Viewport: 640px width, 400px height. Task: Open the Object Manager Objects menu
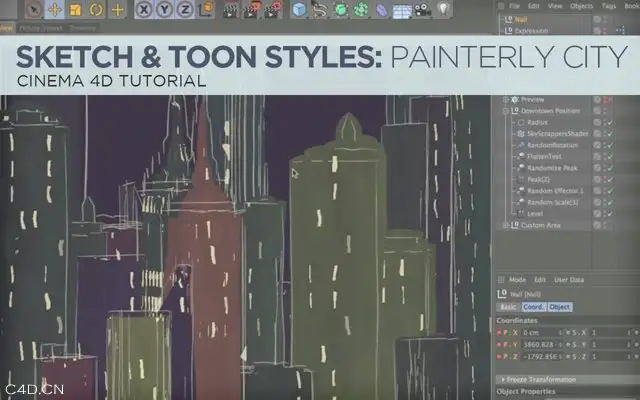[582, 6]
